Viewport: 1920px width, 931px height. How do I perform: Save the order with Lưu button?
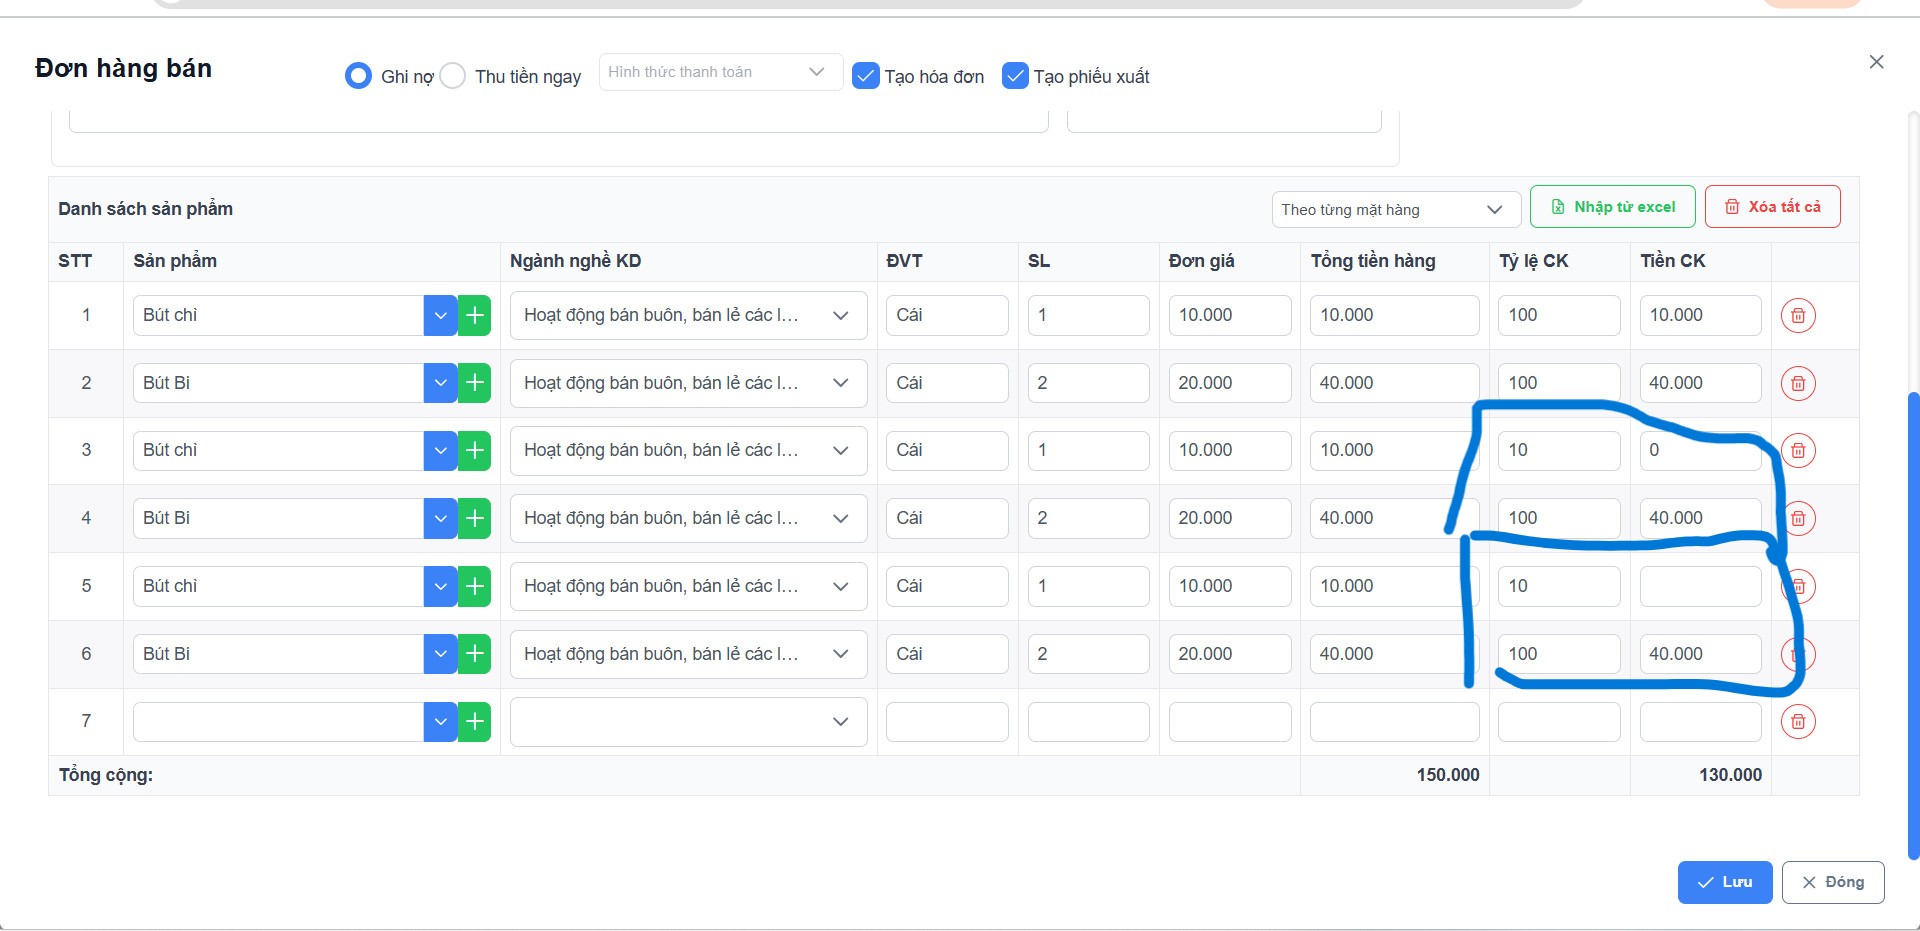[x=1724, y=882]
